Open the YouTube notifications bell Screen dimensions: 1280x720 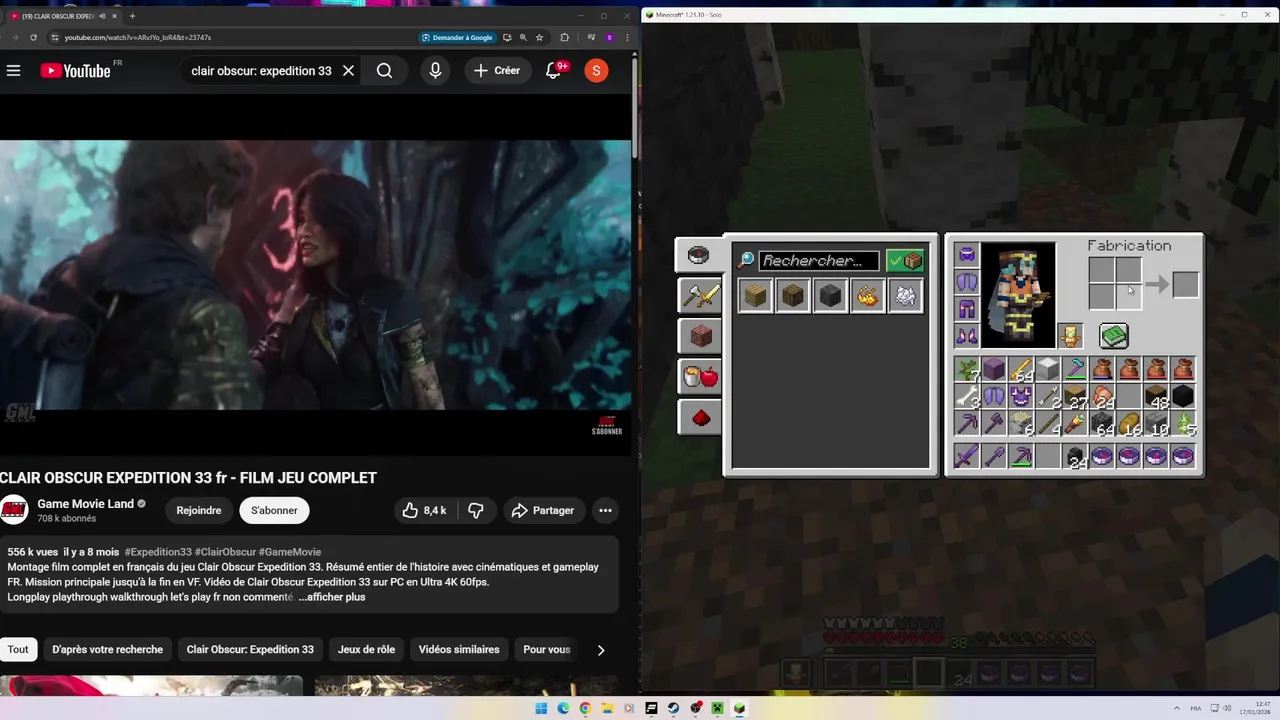click(x=554, y=70)
